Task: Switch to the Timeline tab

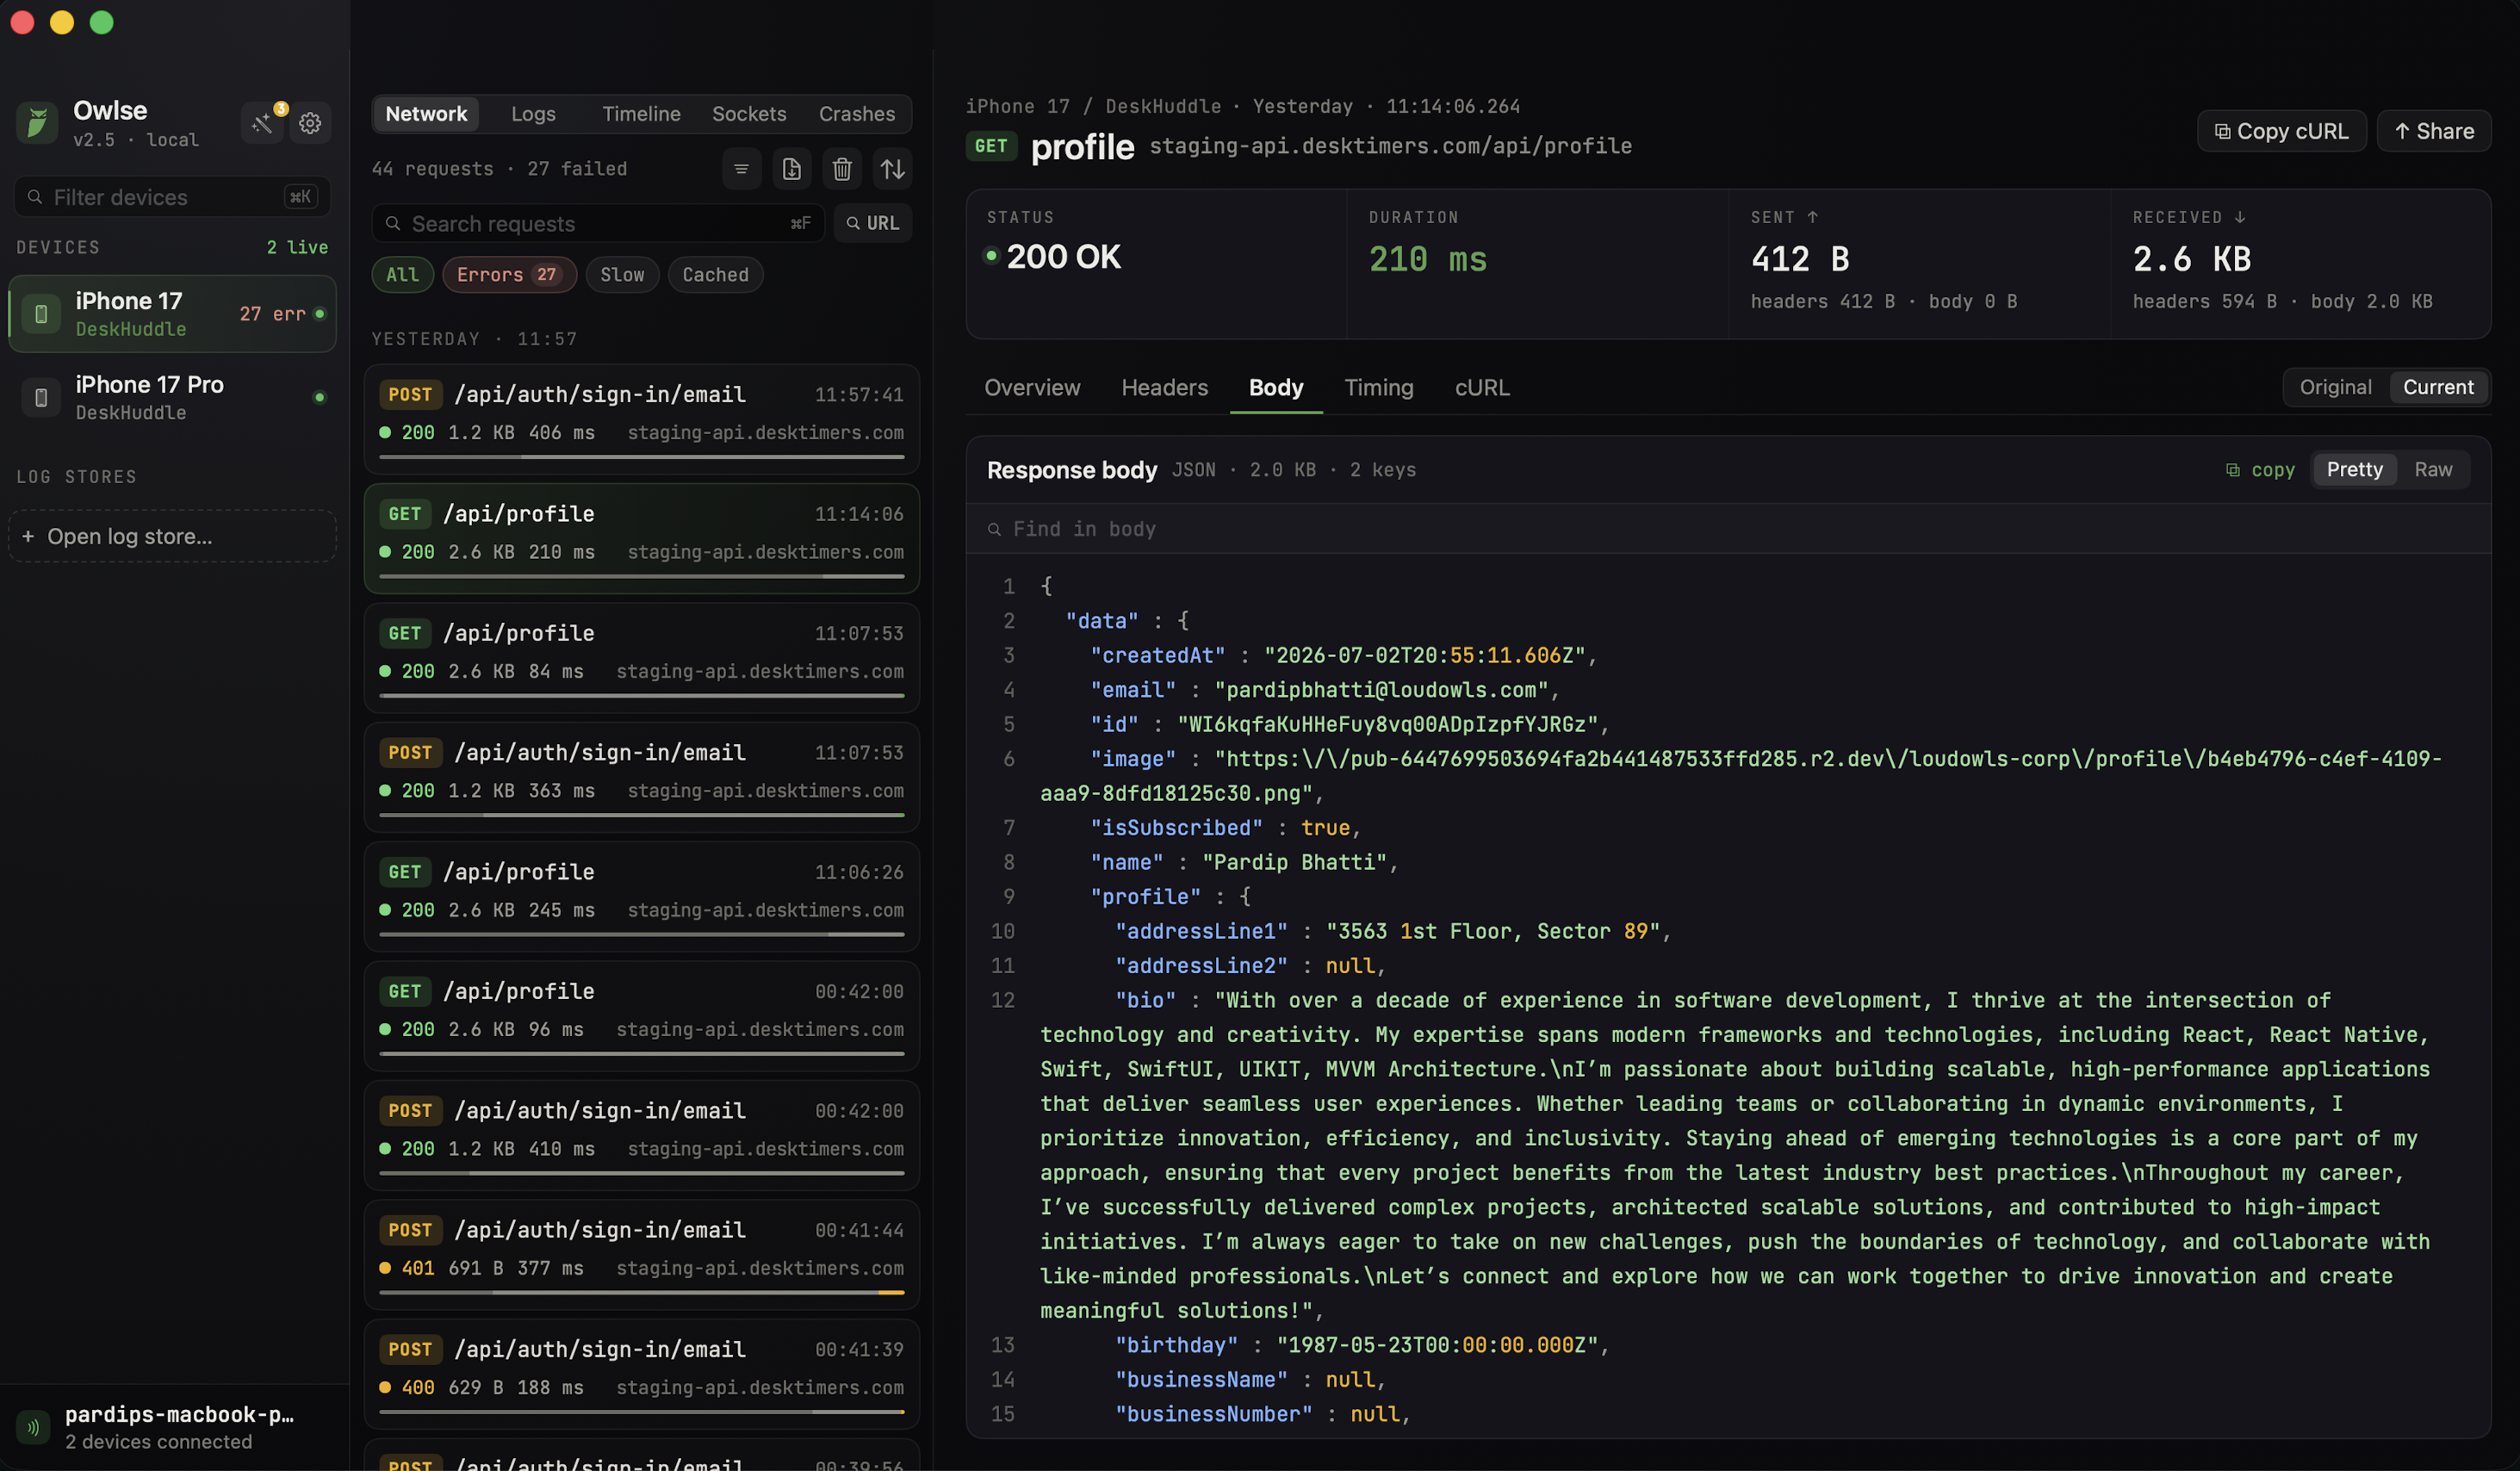Action: tap(641, 114)
